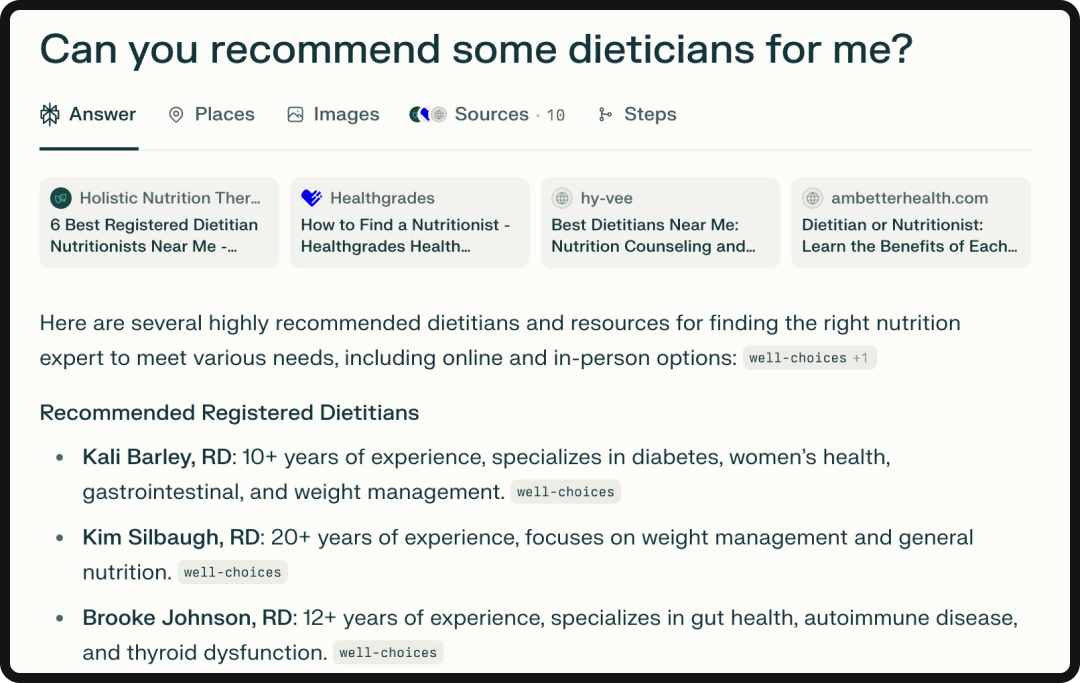Open the Steps tab

(650, 114)
